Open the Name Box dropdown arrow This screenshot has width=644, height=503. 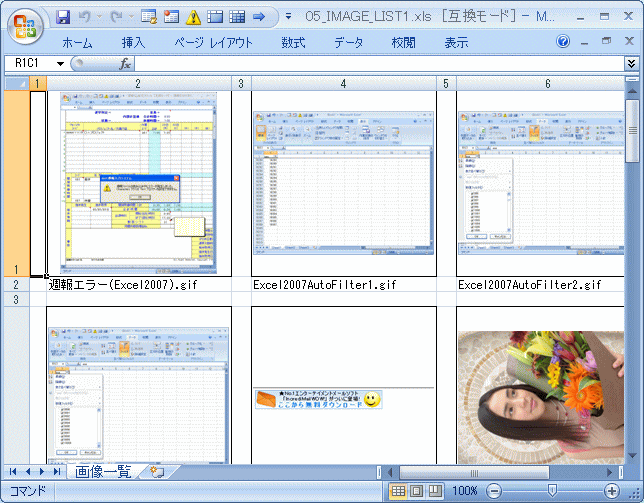[60, 64]
